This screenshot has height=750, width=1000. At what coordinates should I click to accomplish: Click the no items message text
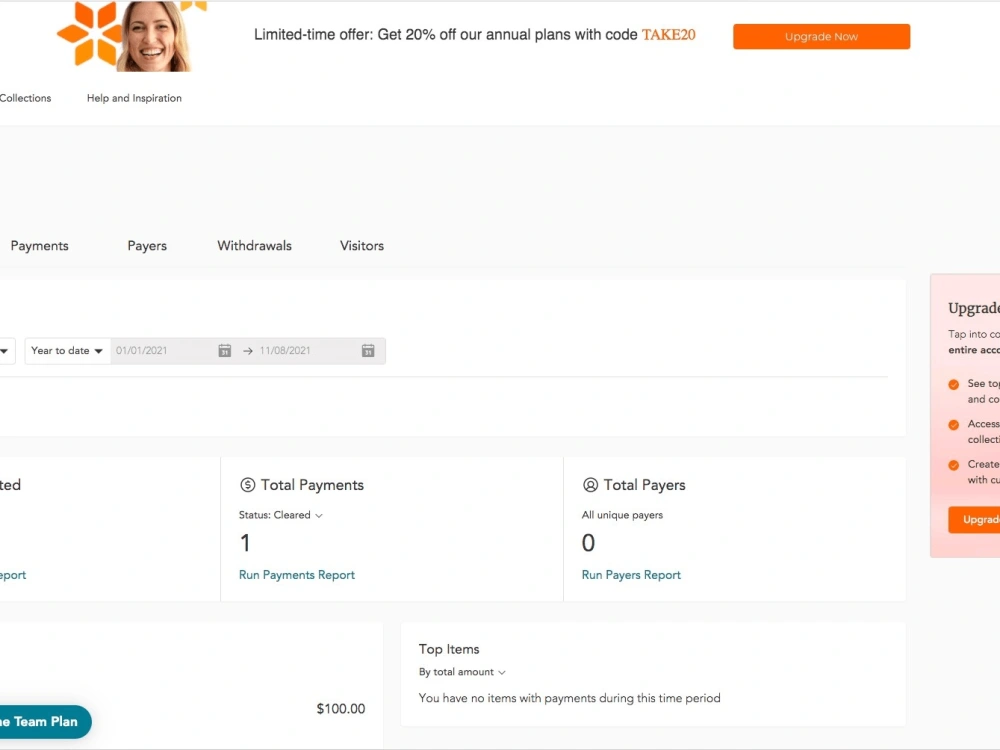click(570, 698)
